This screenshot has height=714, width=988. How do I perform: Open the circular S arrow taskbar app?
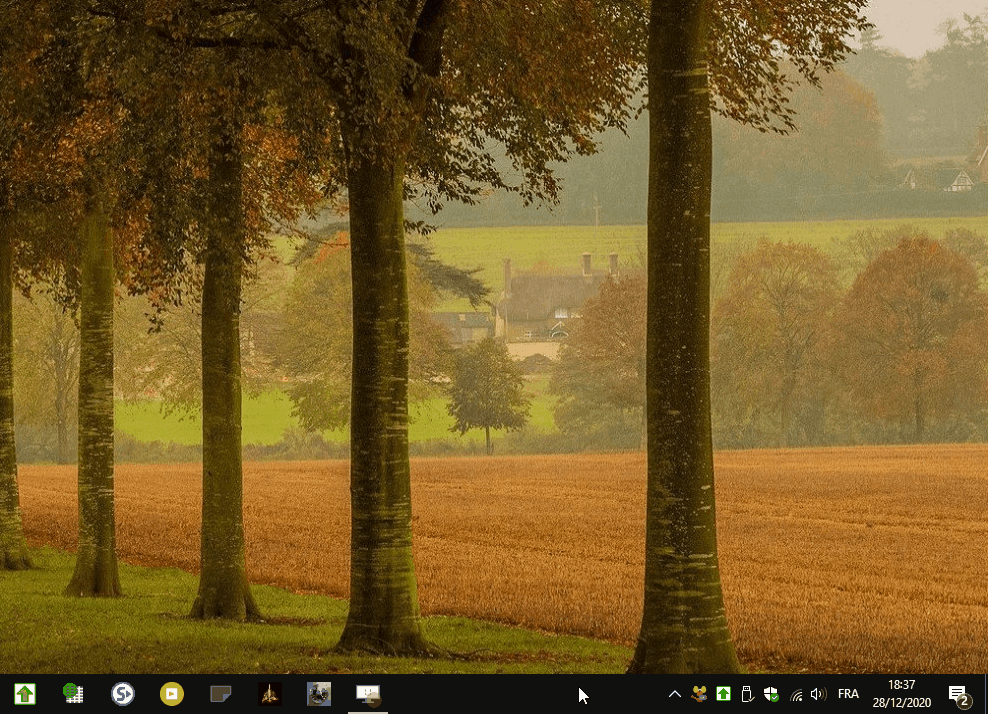123,694
